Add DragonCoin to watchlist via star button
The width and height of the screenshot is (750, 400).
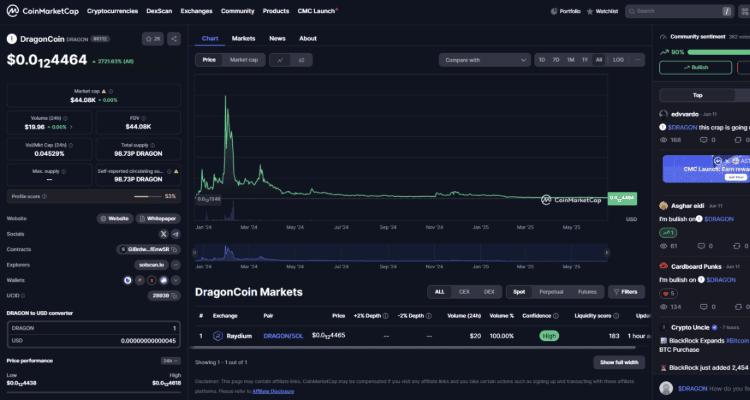click(x=153, y=39)
